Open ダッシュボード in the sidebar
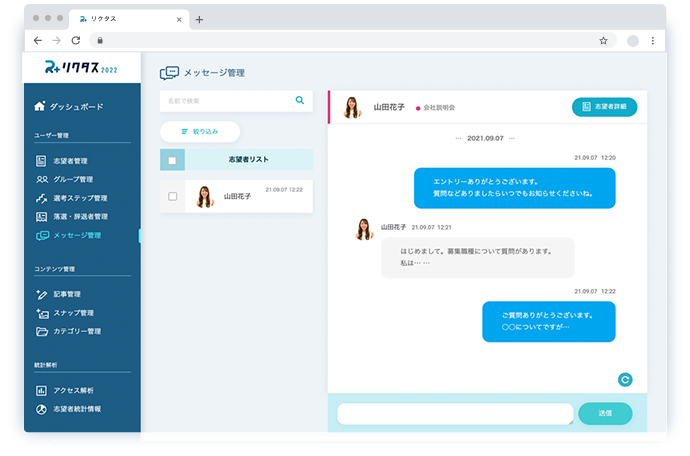The image size is (690, 456). [76, 106]
